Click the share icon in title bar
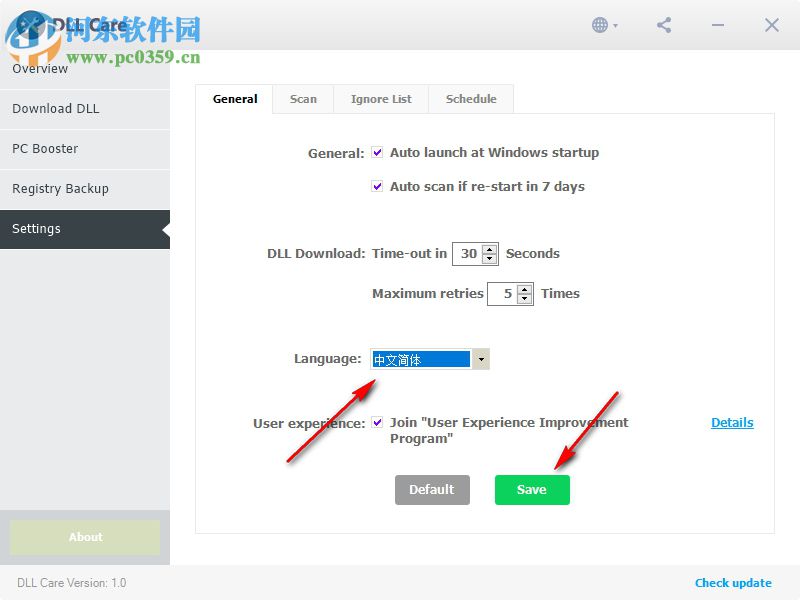Screen dimensions: 800x600 coord(663,25)
